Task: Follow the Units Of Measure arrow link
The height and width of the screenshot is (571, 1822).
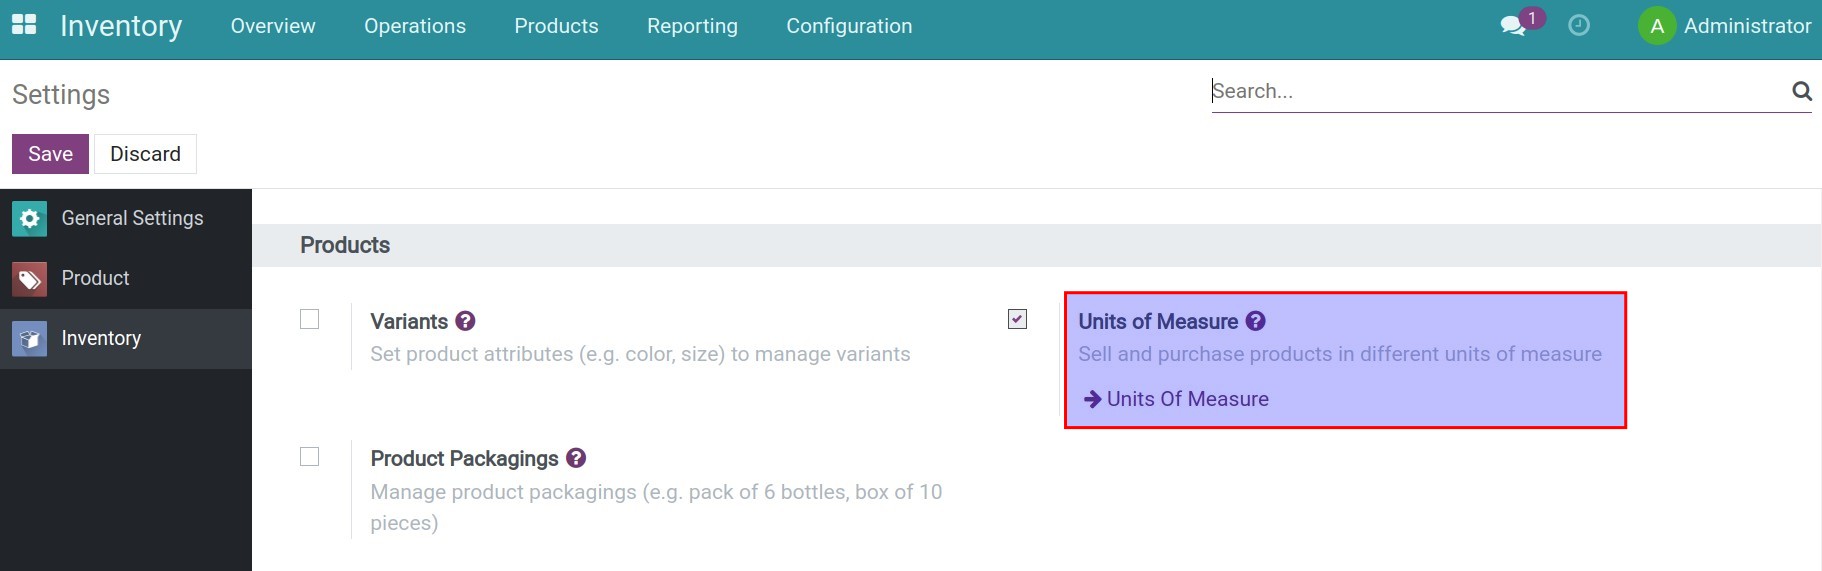Action: (1187, 399)
